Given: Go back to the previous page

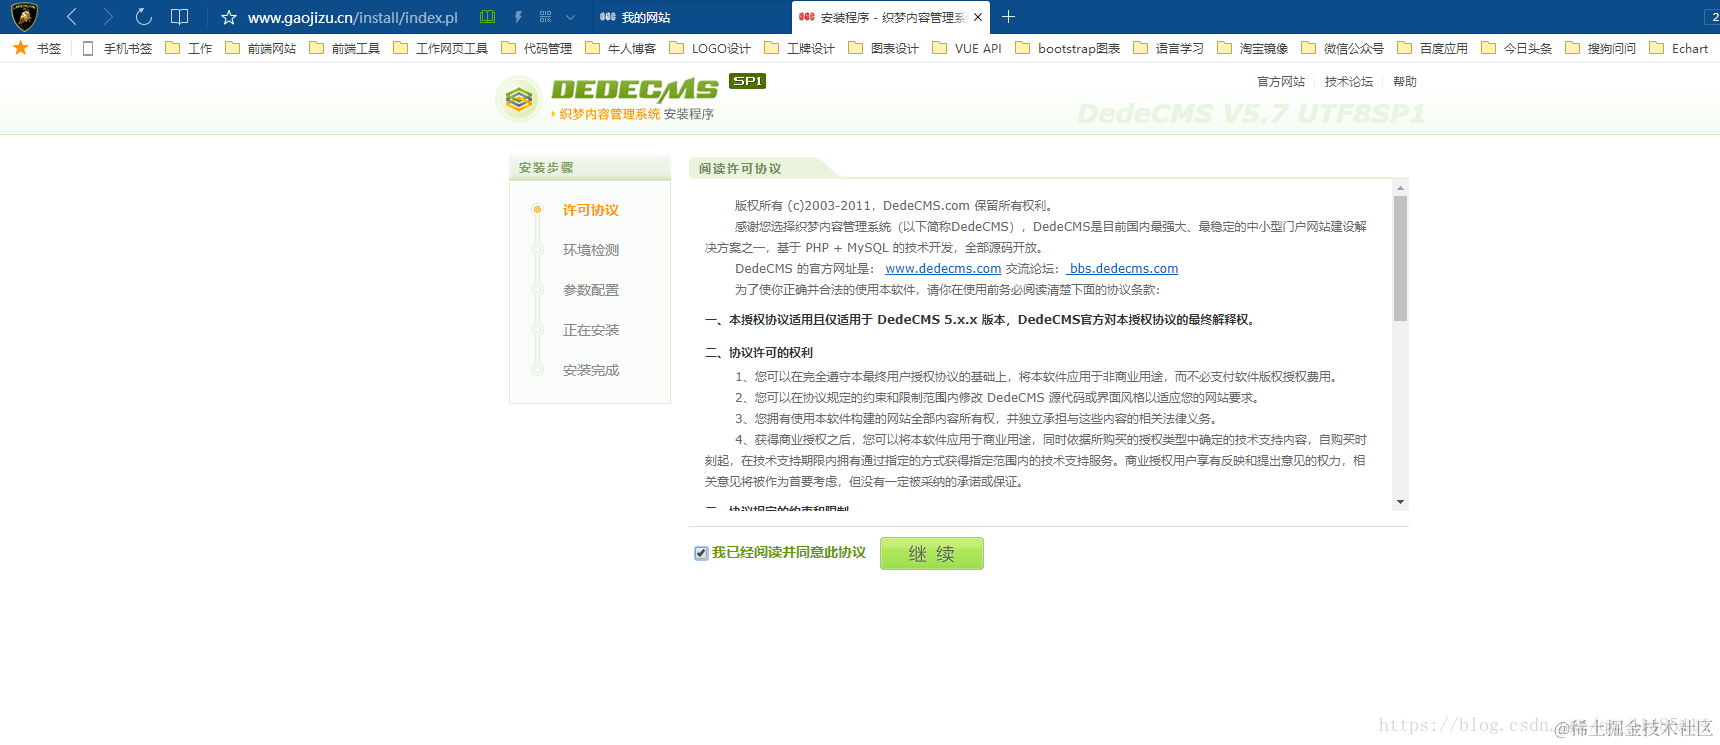Looking at the screenshot, I should [x=72, y=17].
